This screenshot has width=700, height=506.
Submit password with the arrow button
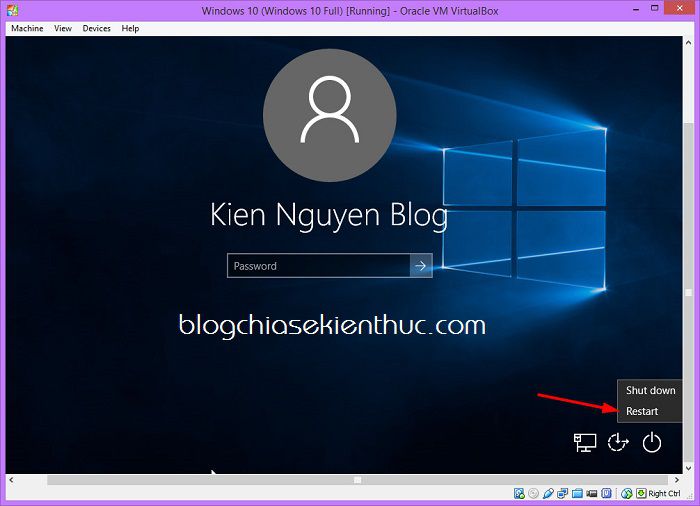tap(421, 266)
